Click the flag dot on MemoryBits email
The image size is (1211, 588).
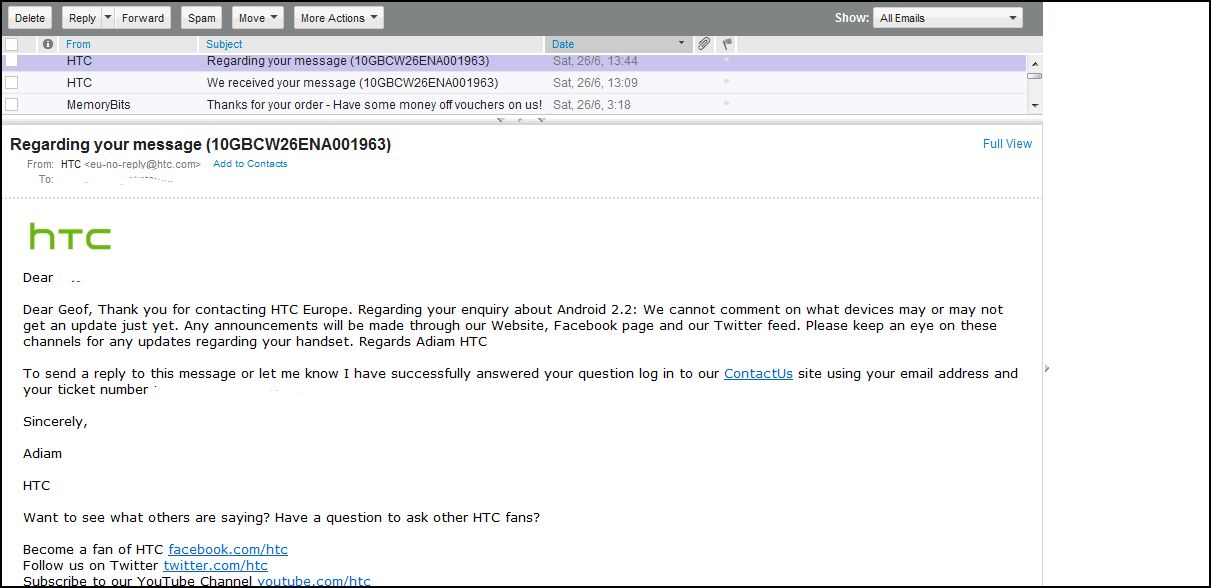[x=727, y=104]
